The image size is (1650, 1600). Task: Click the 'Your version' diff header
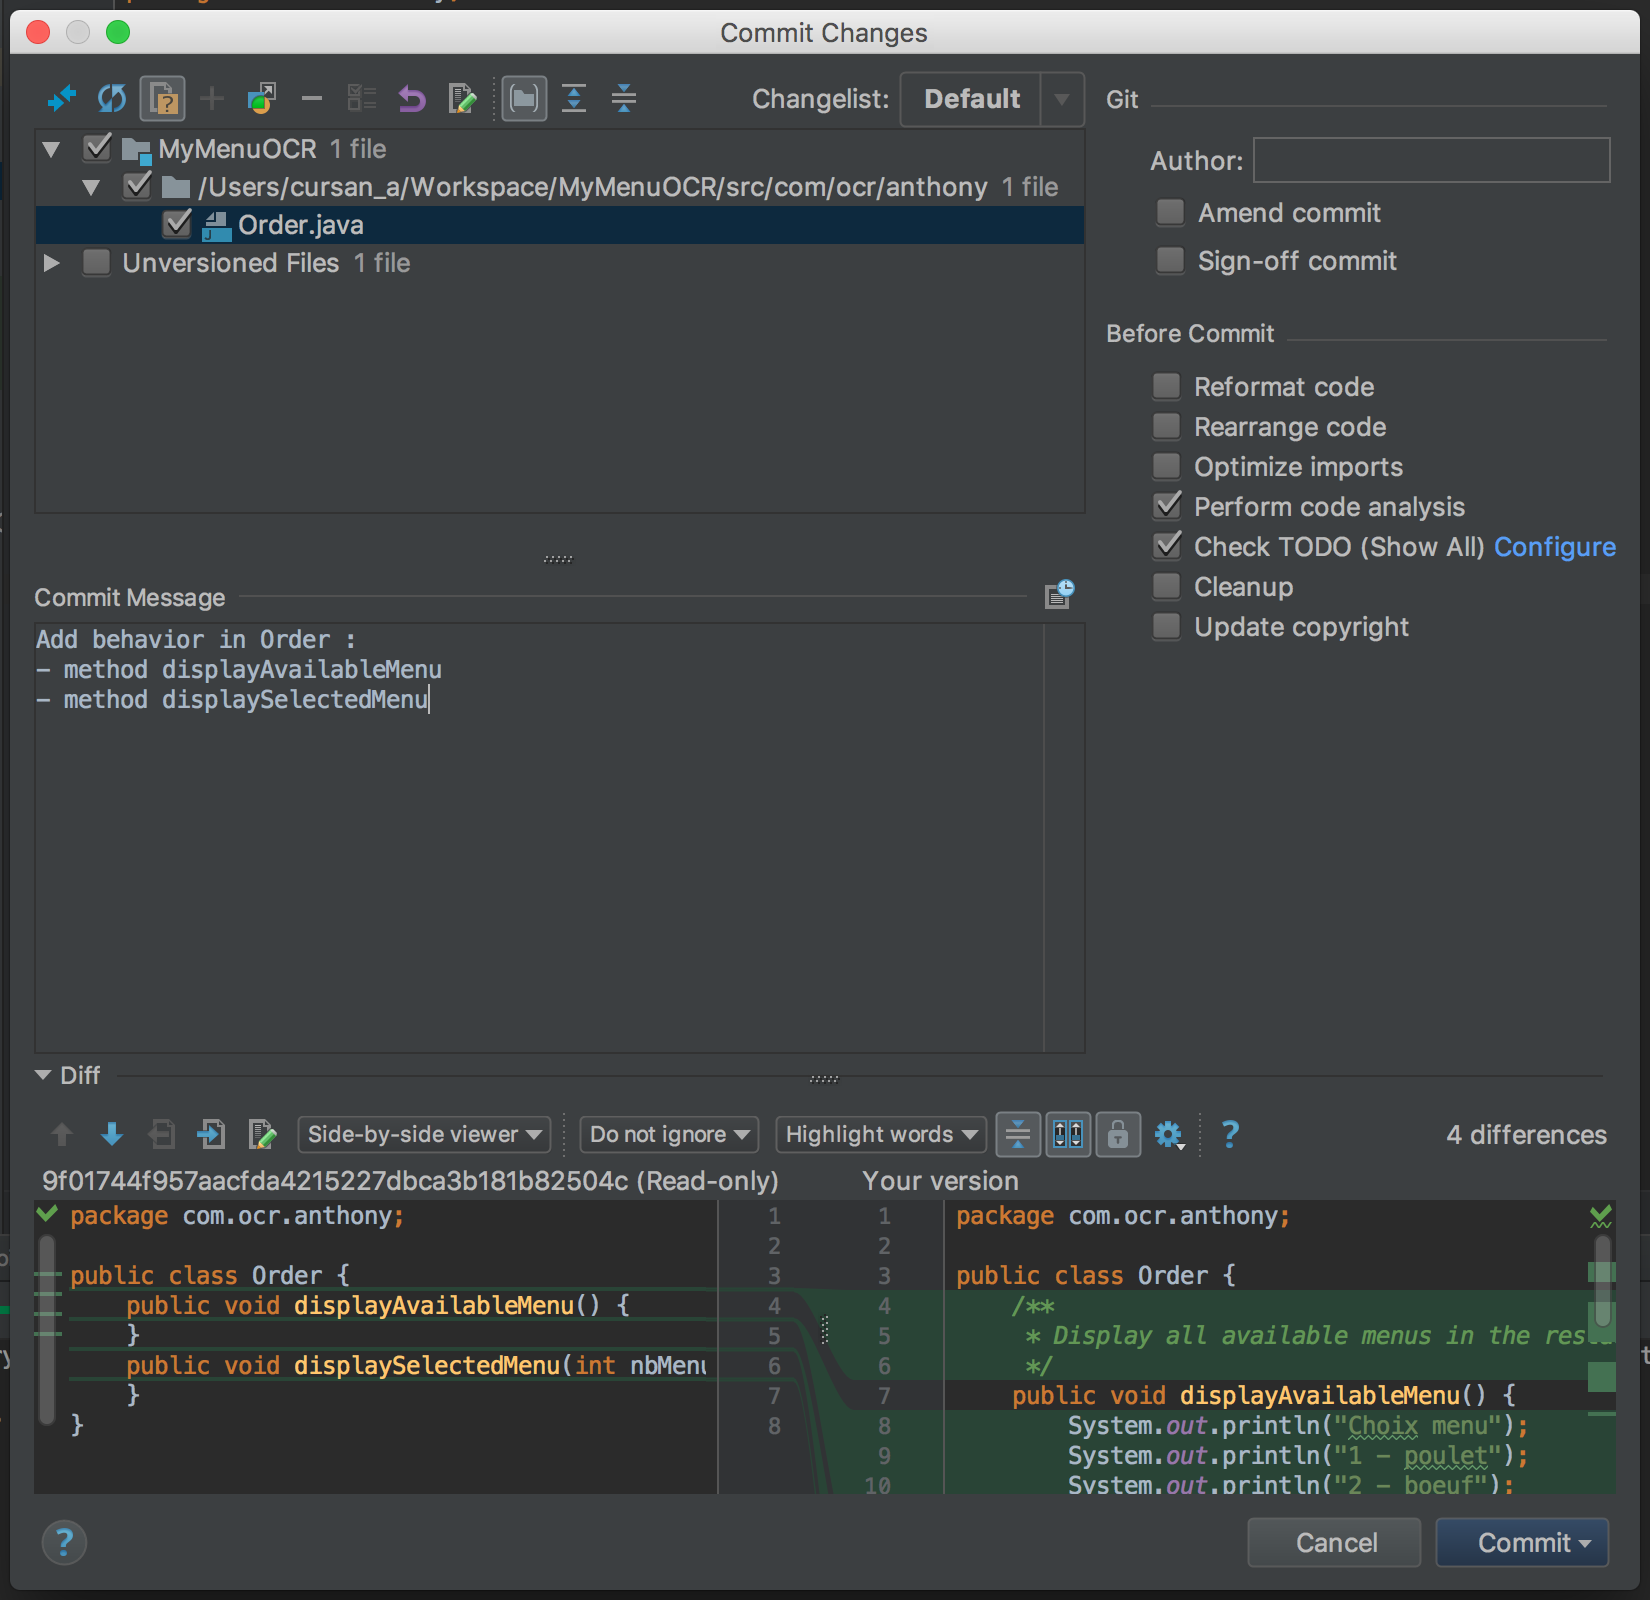click(940, 1181)
